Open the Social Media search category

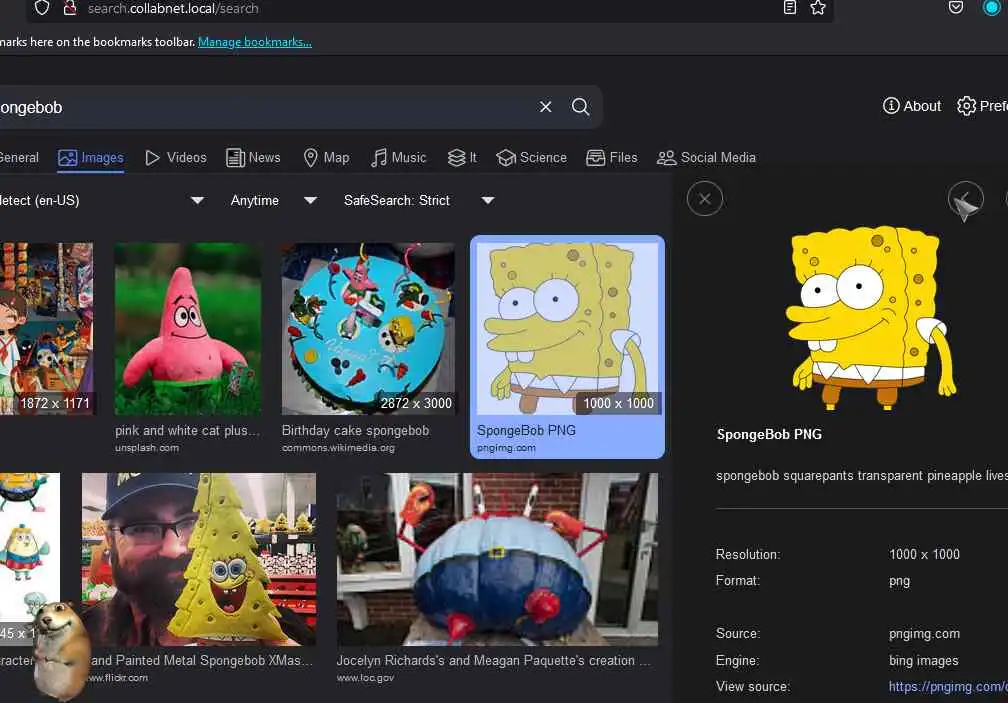click(x=706, y=157)
